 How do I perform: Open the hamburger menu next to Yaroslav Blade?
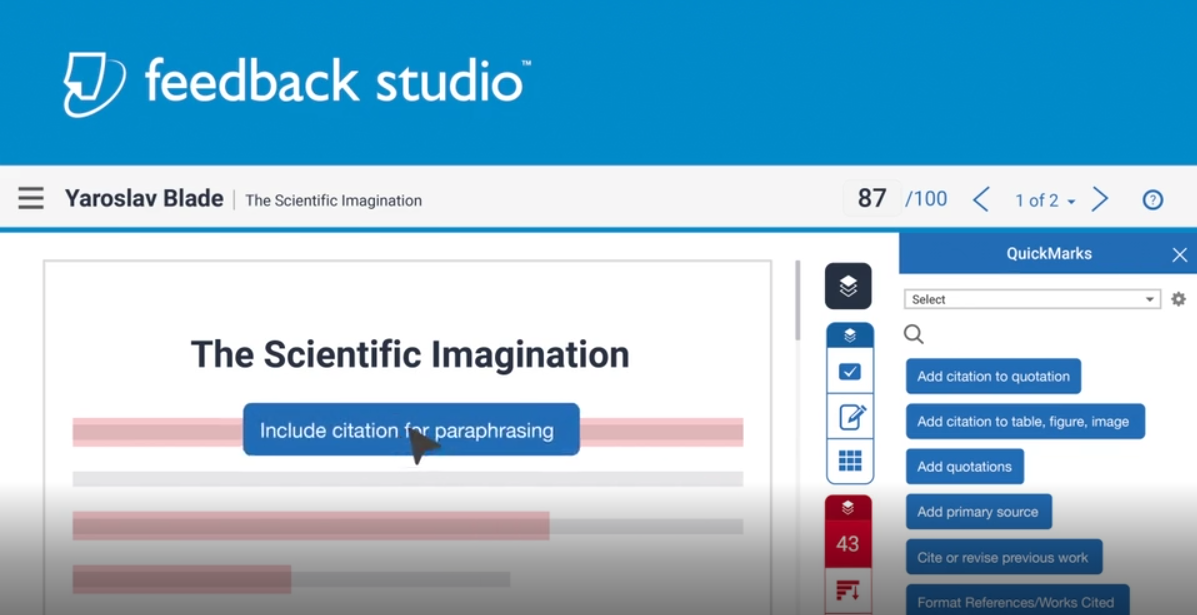(x=31, y=198)
